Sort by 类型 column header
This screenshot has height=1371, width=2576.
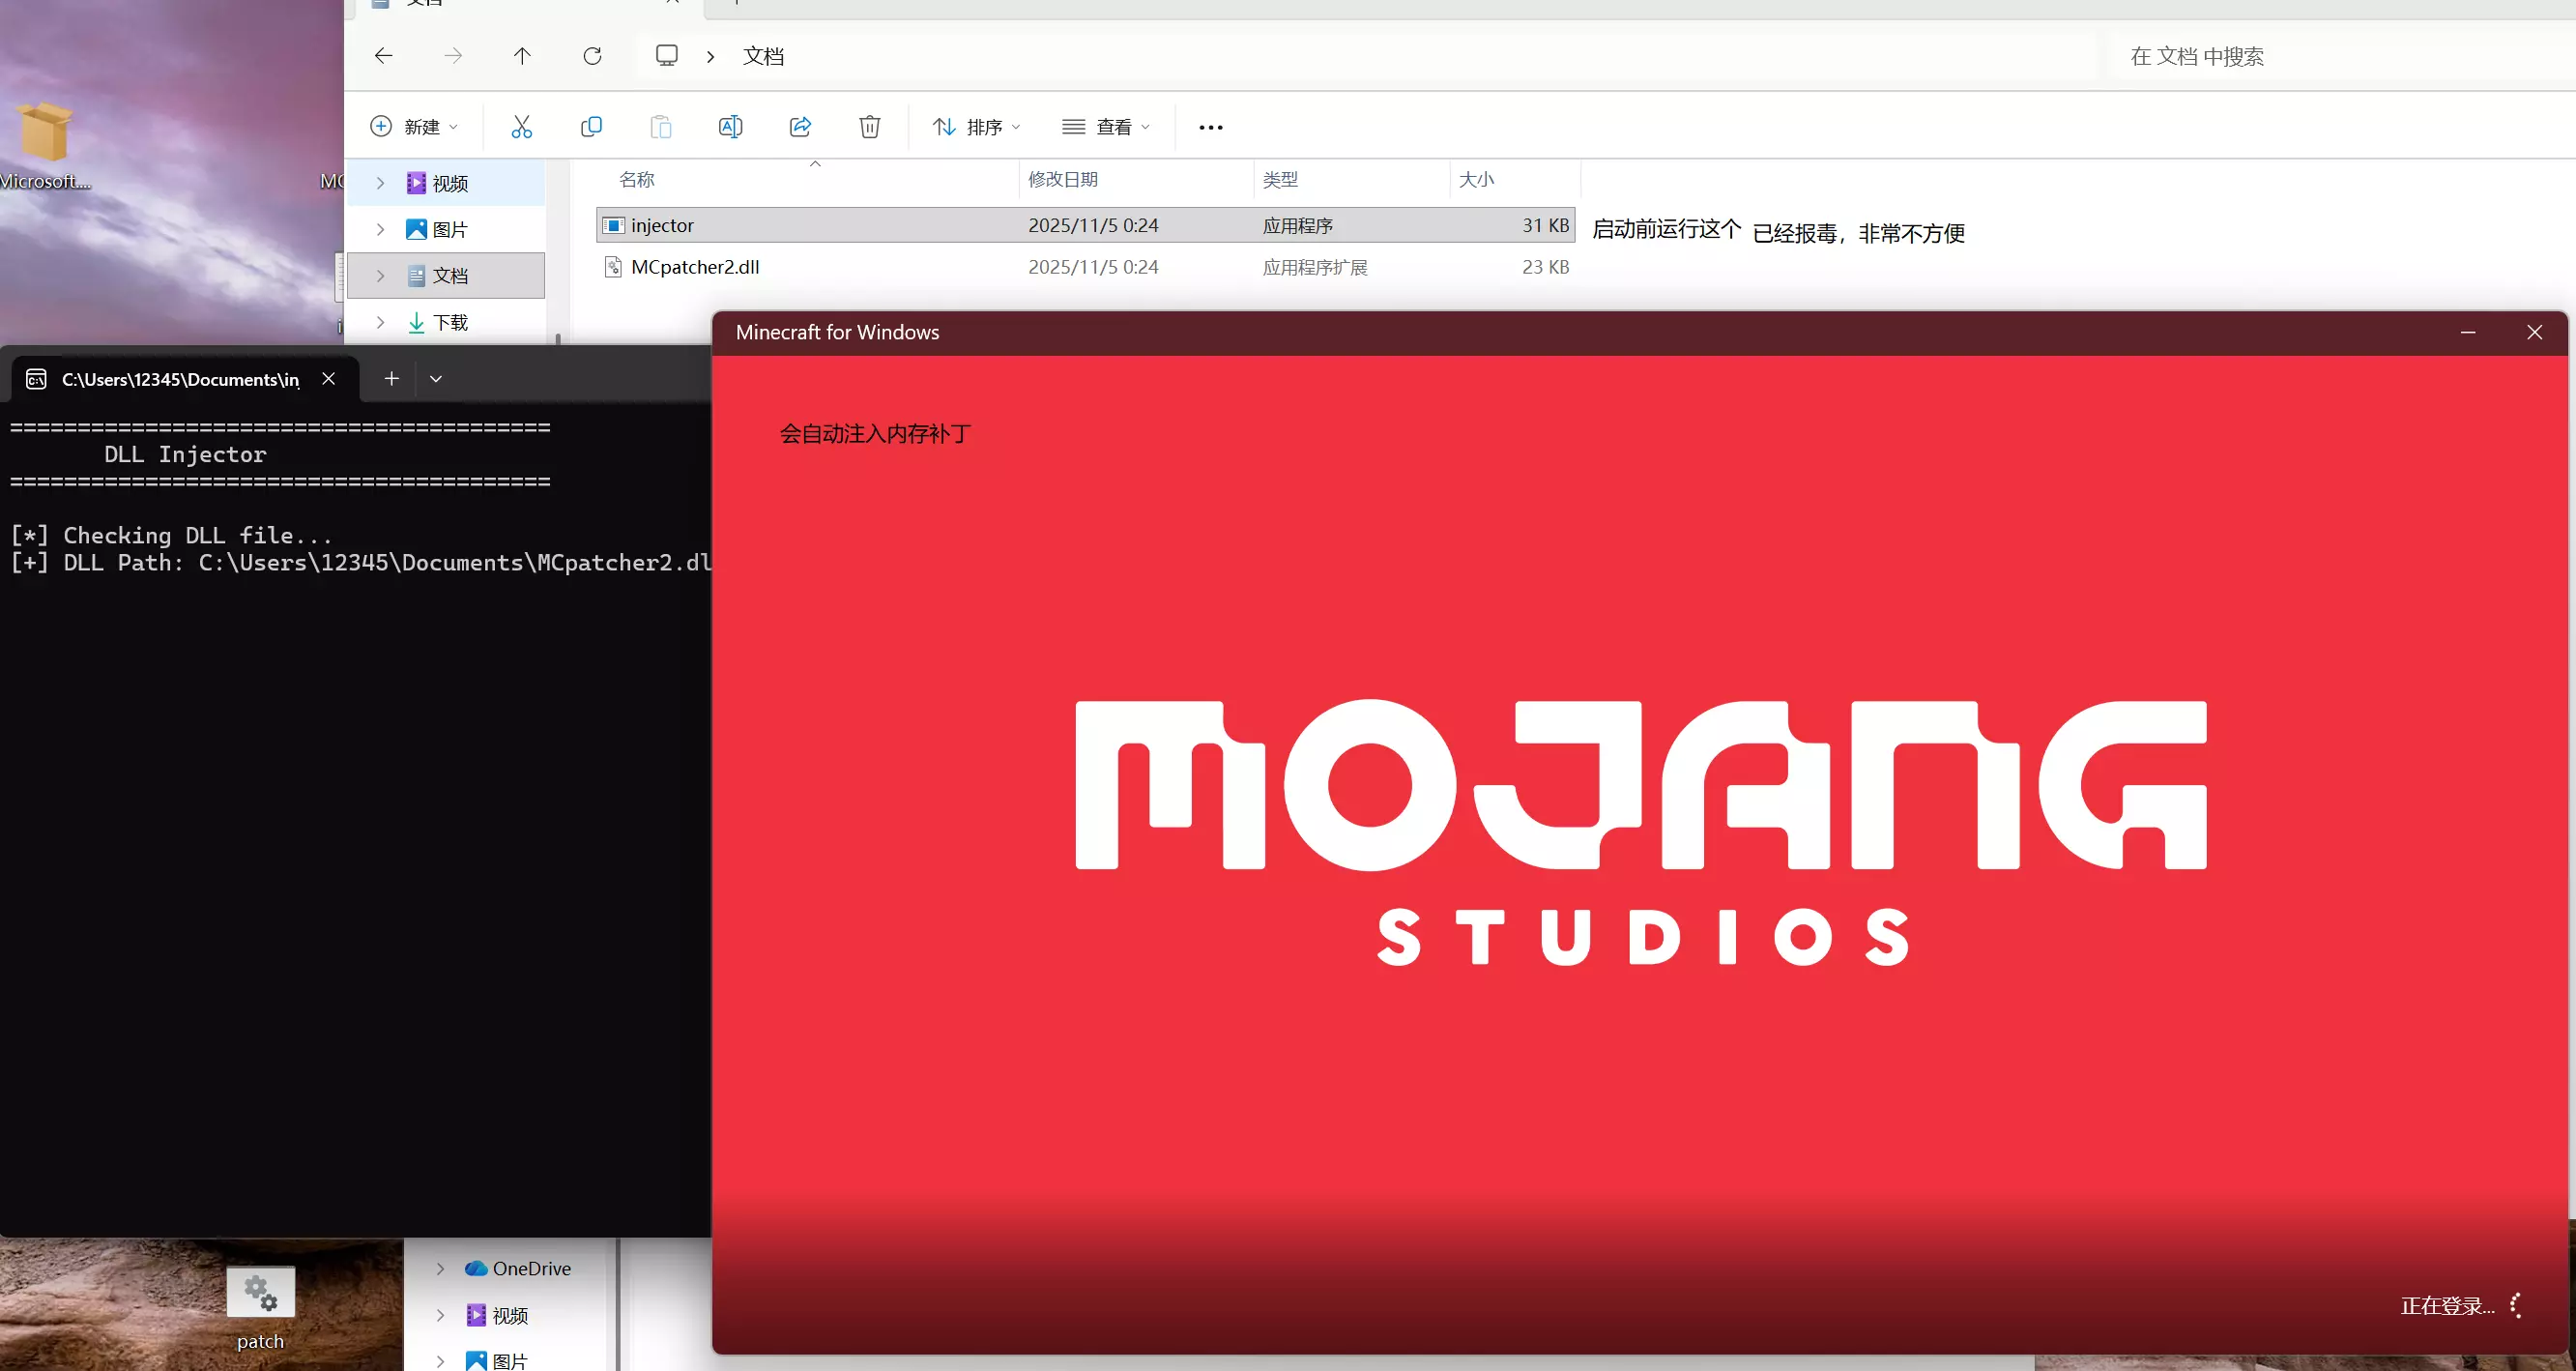point(1280,179)
